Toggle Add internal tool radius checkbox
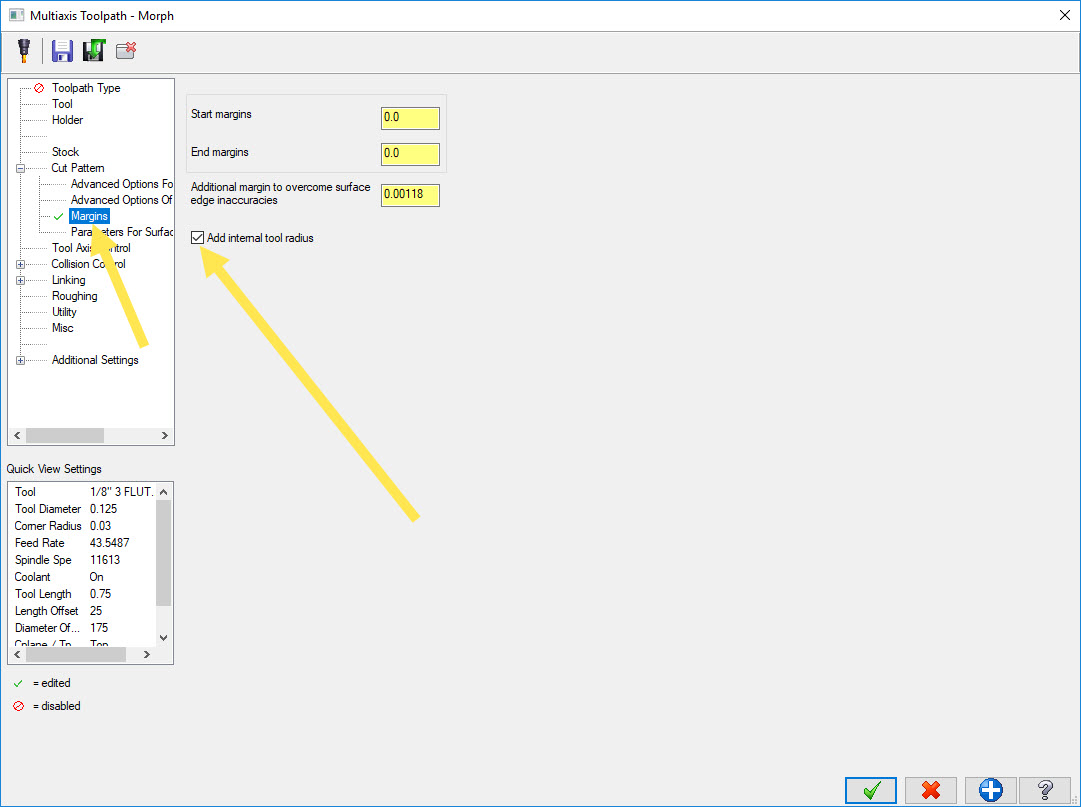 [x=198, y=238]
